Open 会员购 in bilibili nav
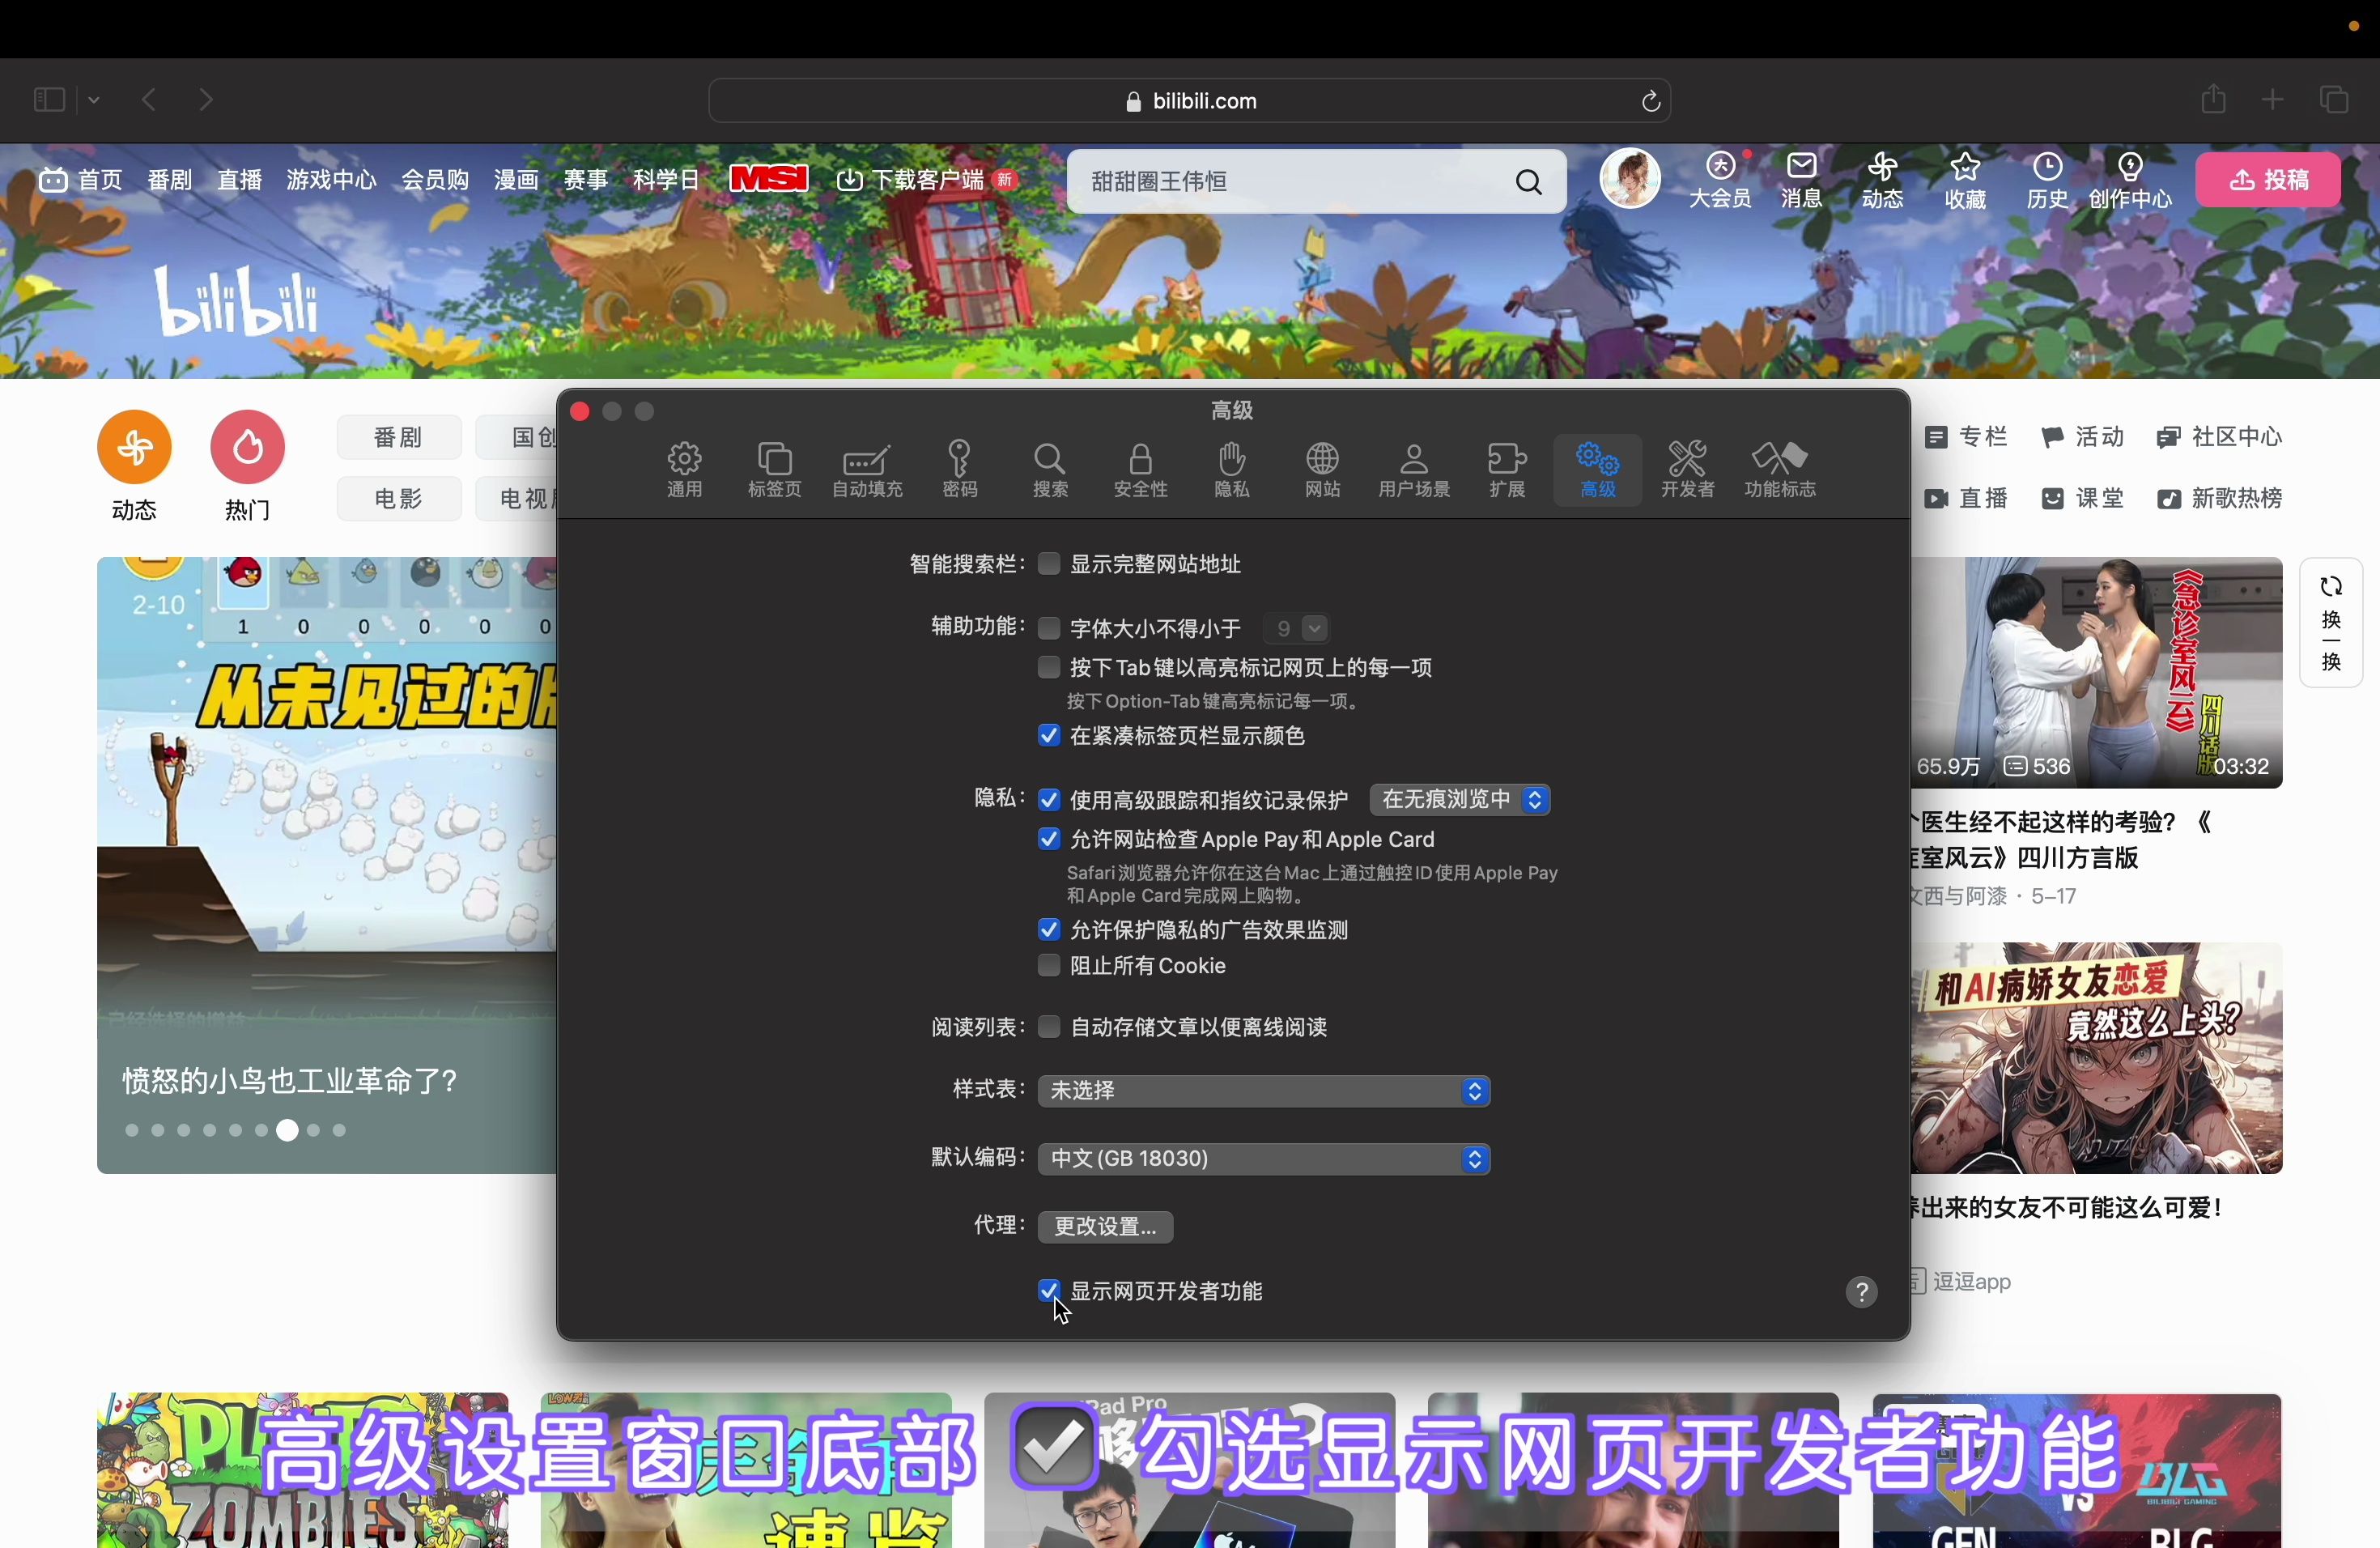The image size is (2380, 1548). [435, 180]
